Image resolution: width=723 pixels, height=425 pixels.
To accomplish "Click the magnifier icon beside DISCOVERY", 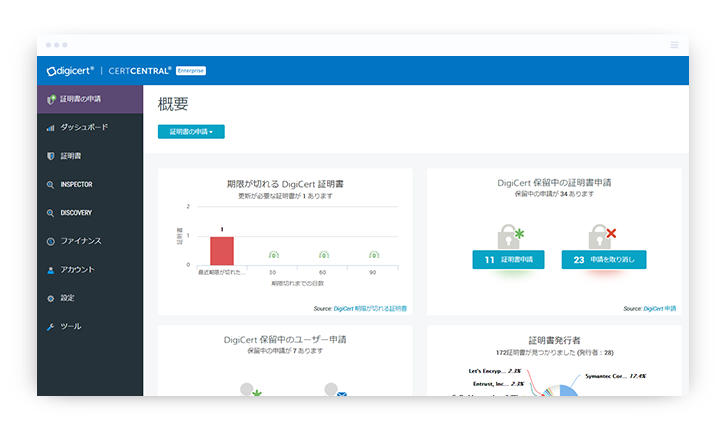I will [x=51, y=213].
